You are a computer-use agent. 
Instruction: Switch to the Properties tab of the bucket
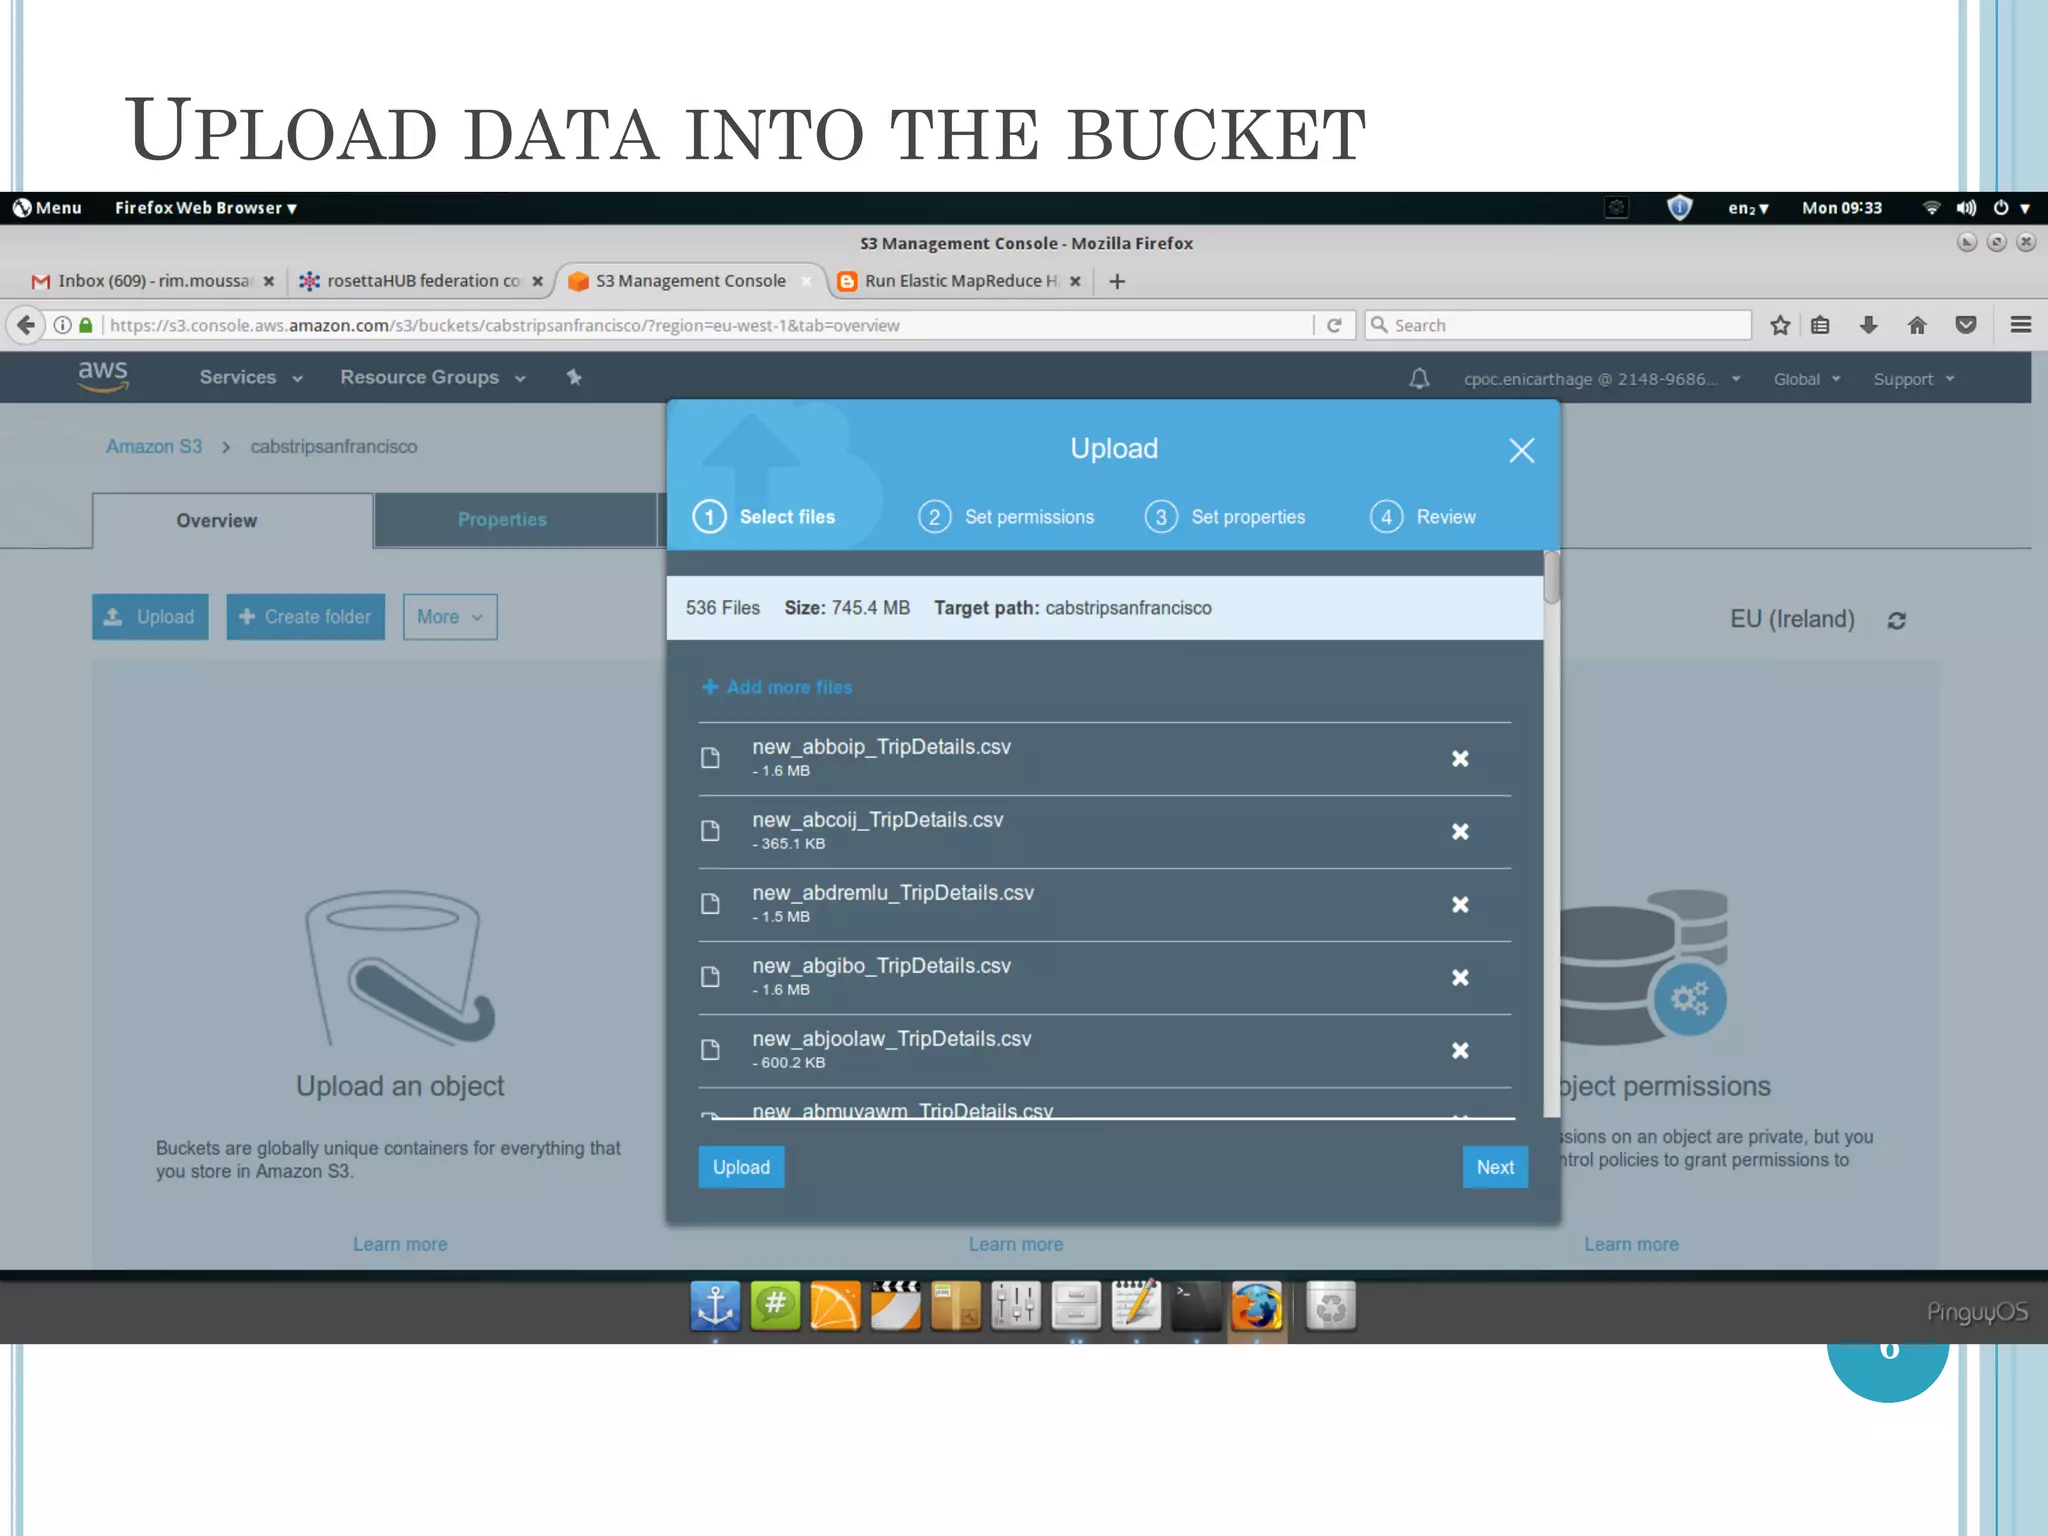(515, 520)
